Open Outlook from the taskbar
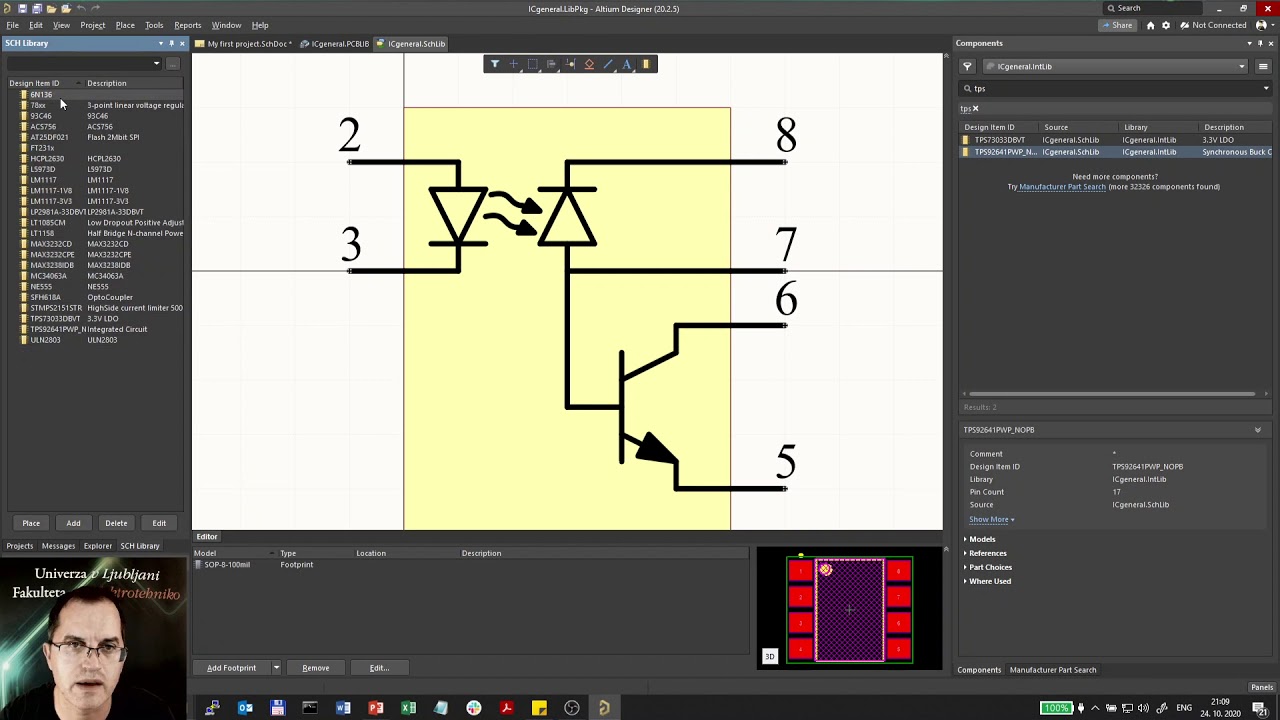Image resolution: width=1280 pixels, height=720 pixels. pyautogui.click(x=245, y=708)
